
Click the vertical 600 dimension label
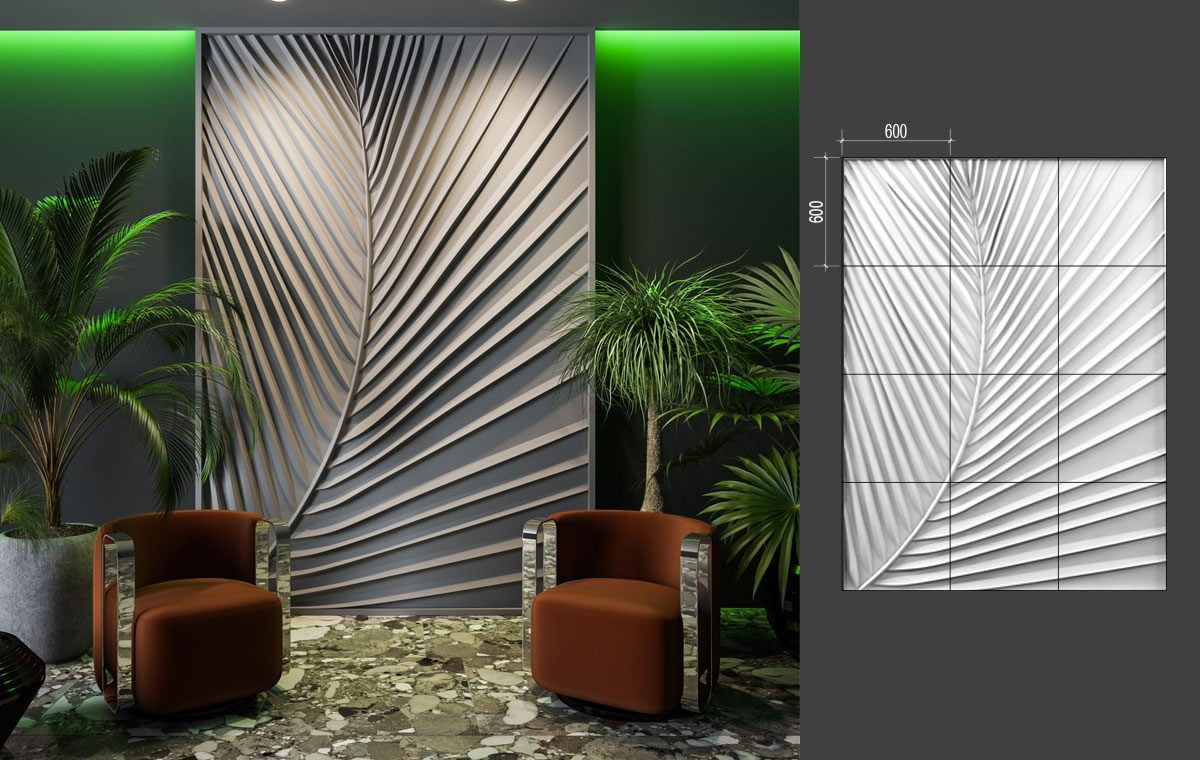click(817, 212)
